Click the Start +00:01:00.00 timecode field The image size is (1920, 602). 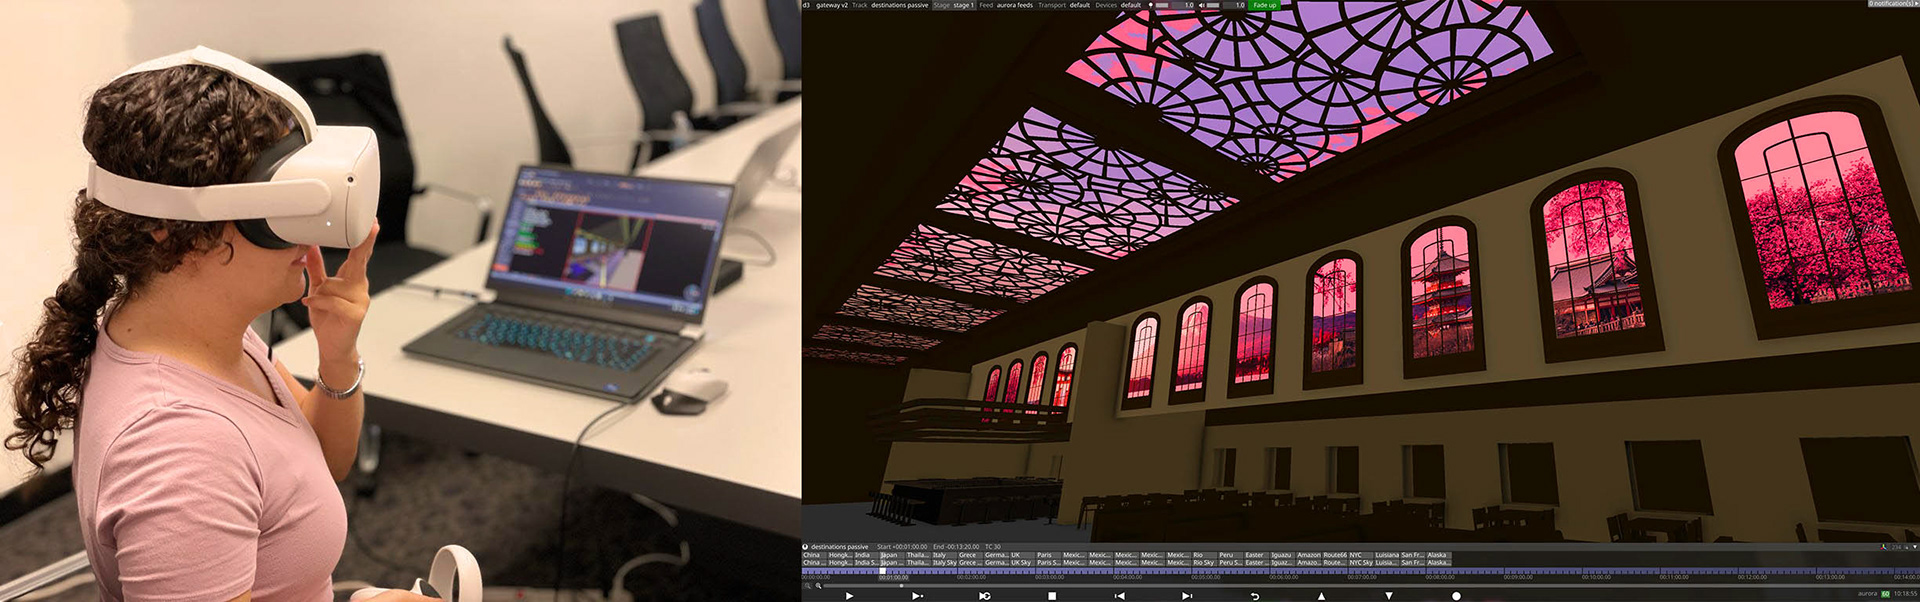click(x=902, y=547)
